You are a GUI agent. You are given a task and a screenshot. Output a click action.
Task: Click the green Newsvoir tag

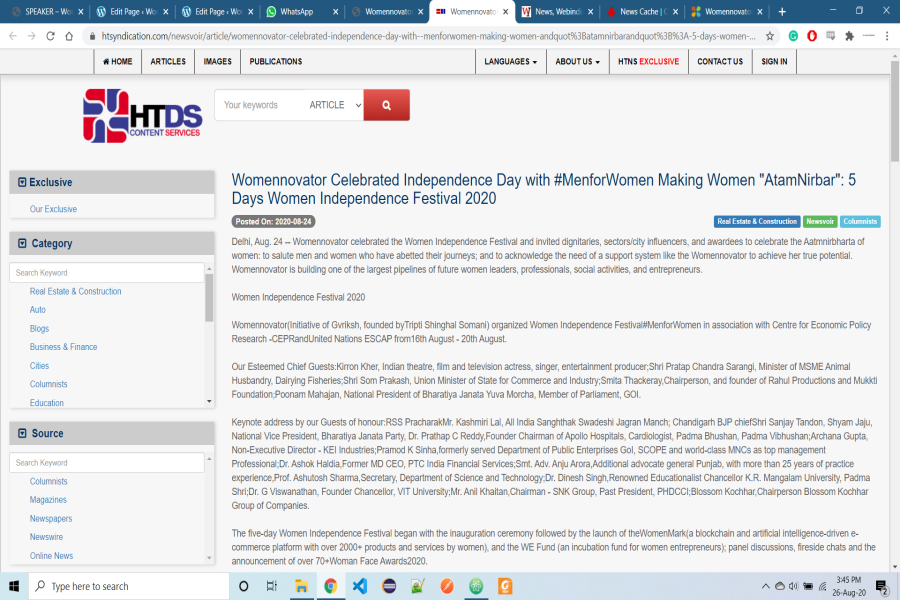(x=820, y=222)
